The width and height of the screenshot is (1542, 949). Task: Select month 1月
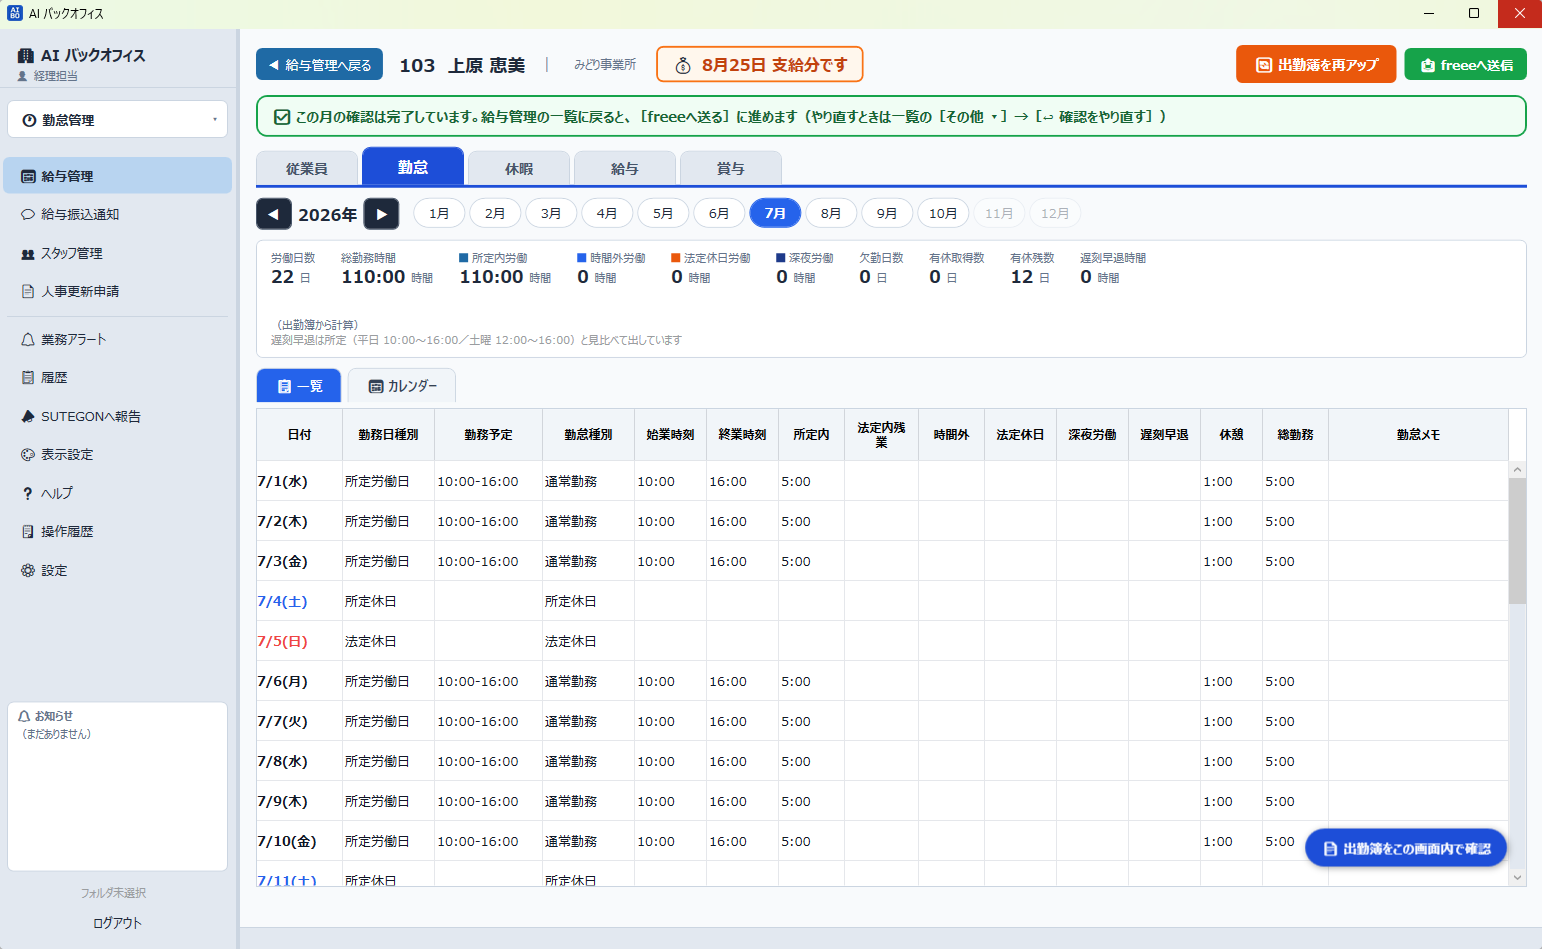click(x=439, y=213)
